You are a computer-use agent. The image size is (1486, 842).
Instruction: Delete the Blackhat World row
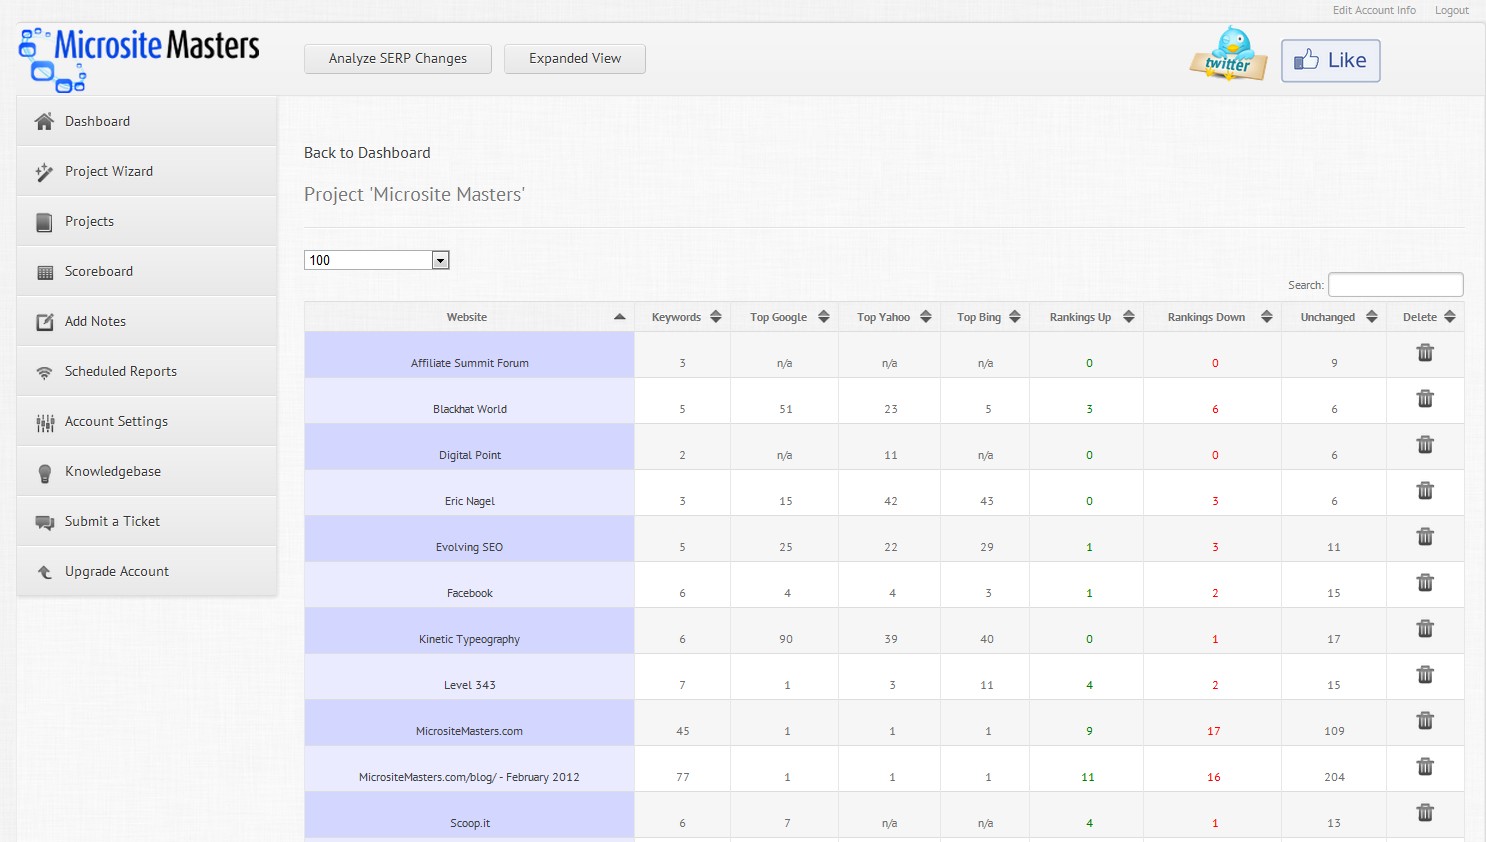(x=1425, y=398)
